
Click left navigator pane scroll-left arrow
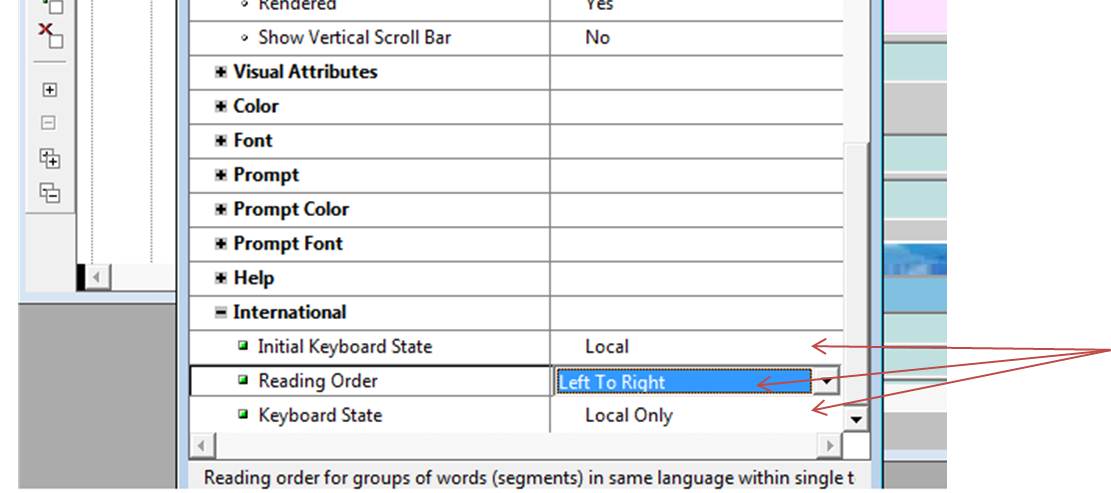pyautogui.click(x=98, y=277)
